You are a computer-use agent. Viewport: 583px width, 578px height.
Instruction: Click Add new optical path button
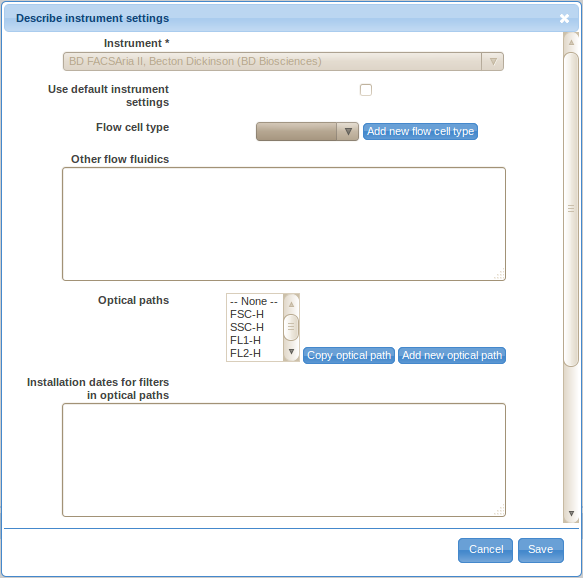pos(452,355)
